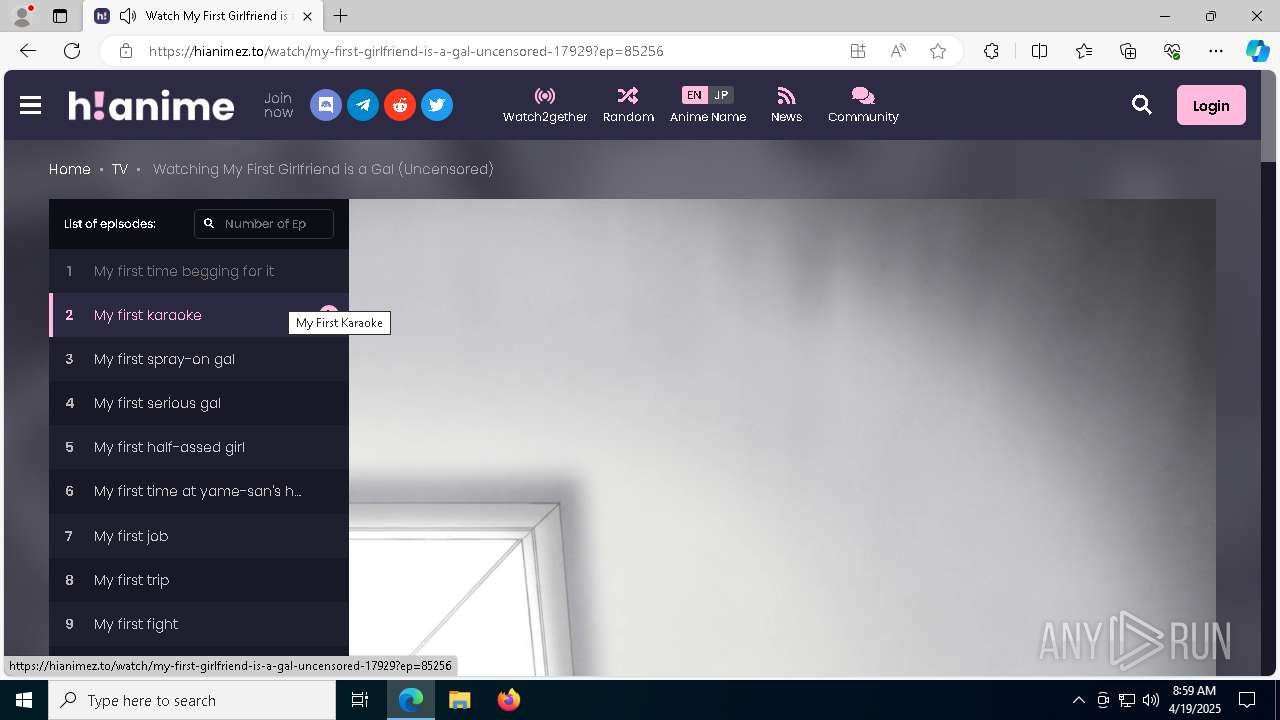Open the Favorites list
Viewport: 1280px width, 720px height.
pyautogui.click(x=1084, y=51)
